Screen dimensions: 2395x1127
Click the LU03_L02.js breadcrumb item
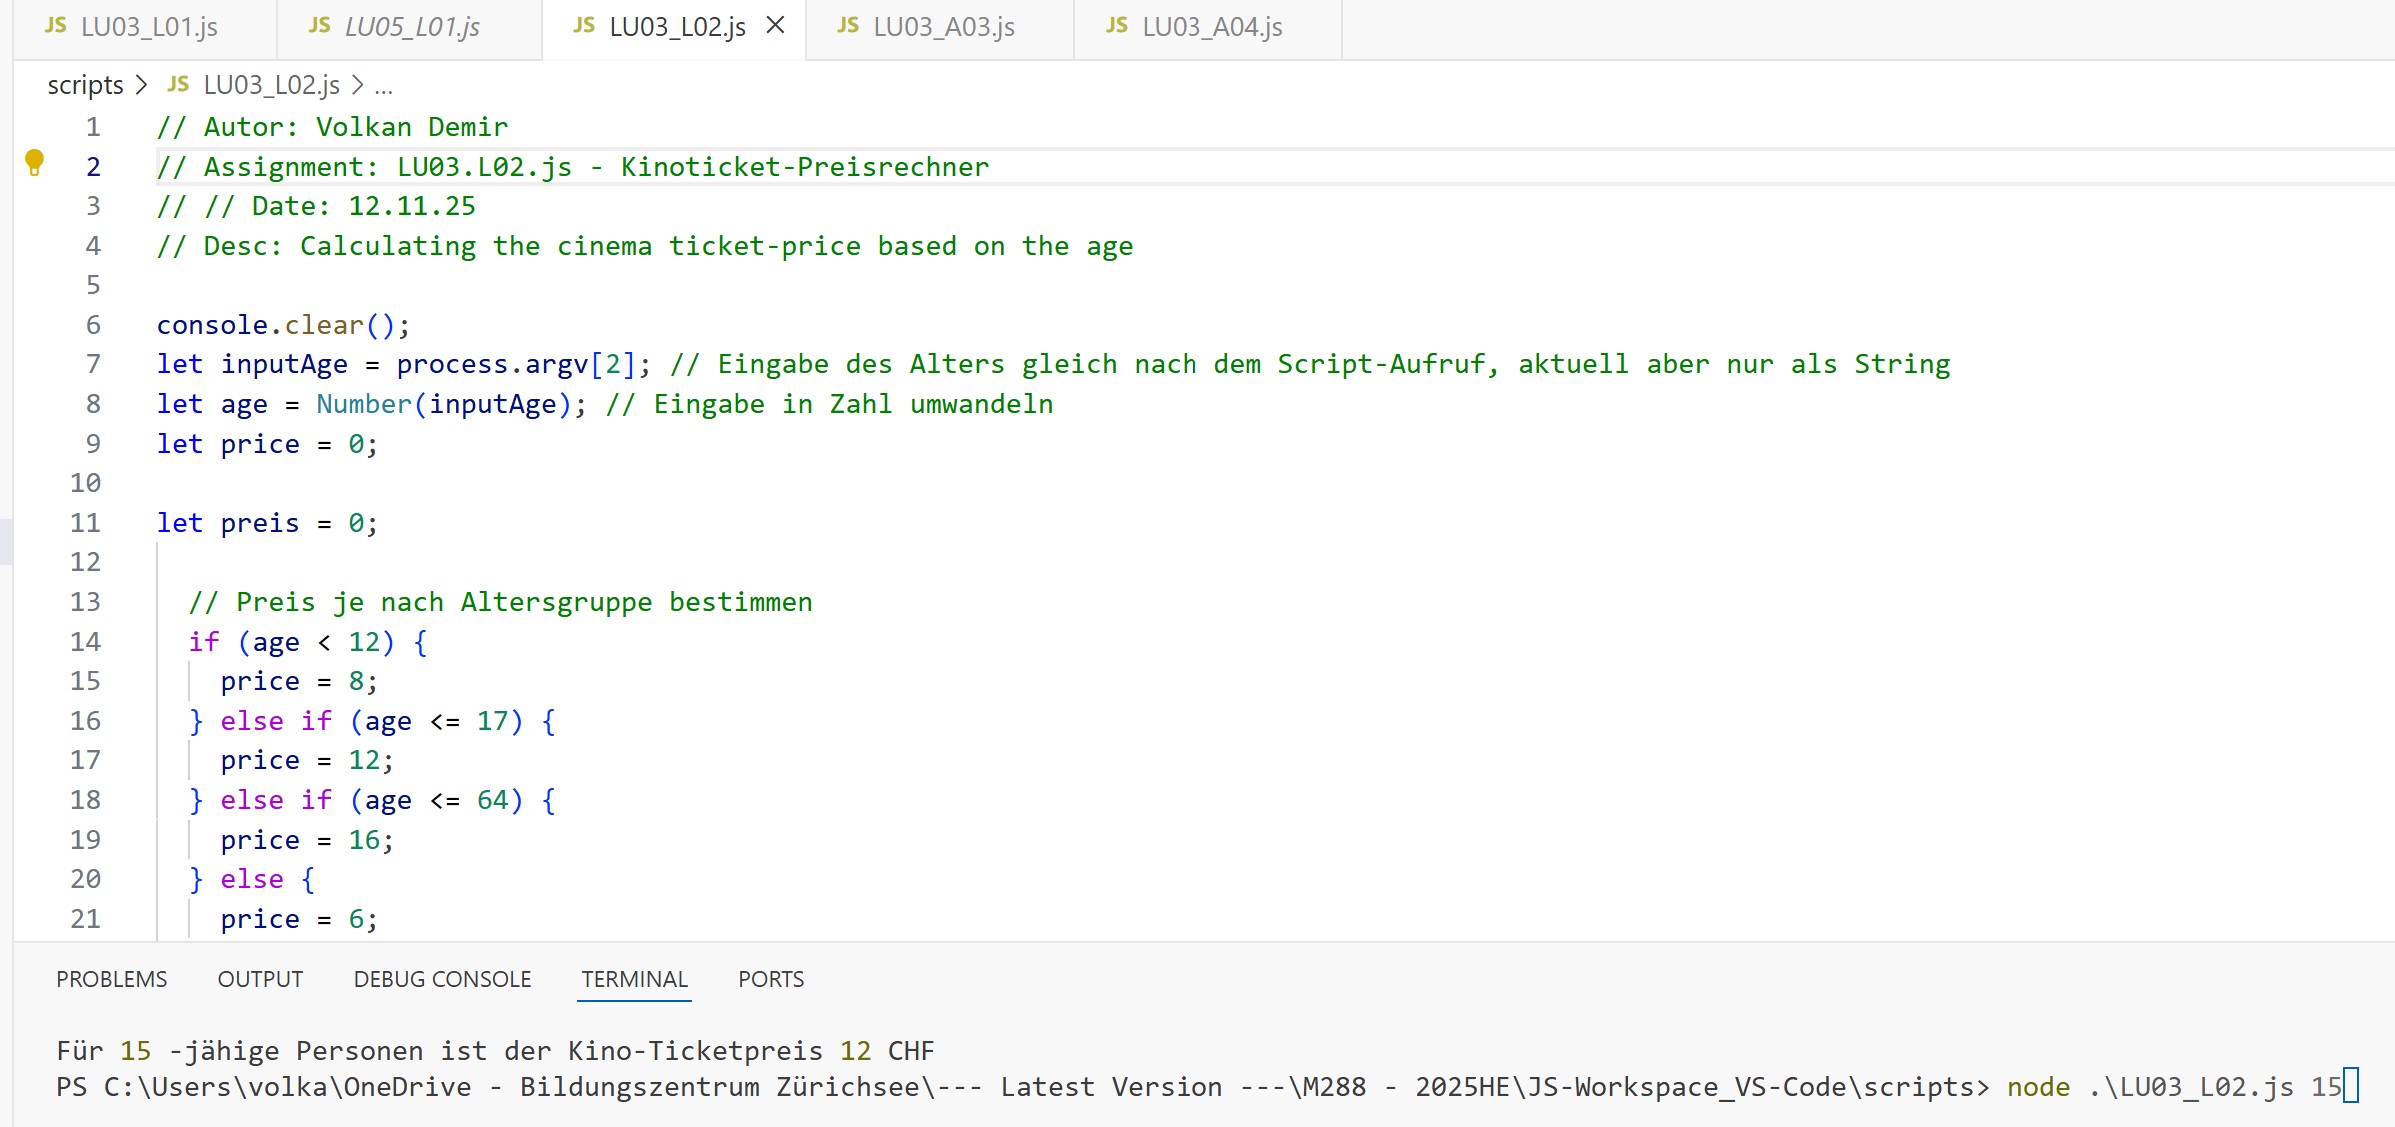(271, 85)
